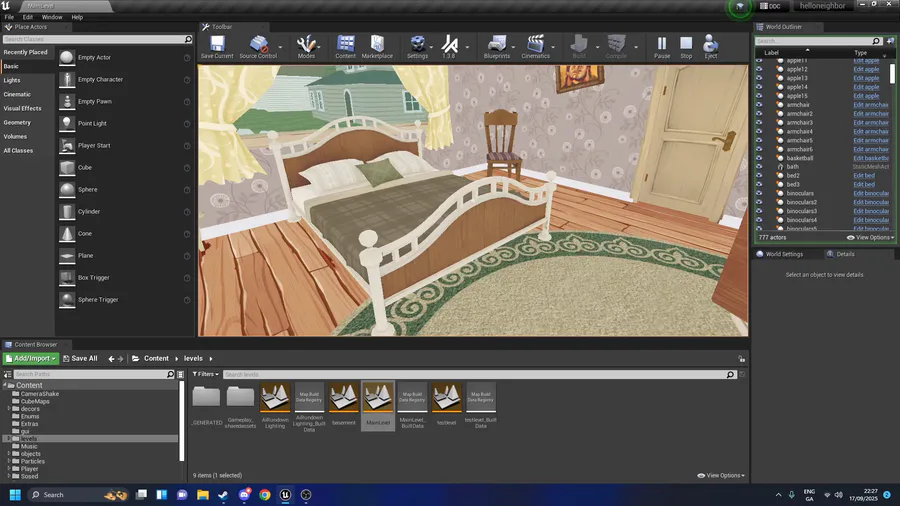900x506 pixels.
Task: Hide the bath actor via its eye icon
Action: [x=759, y=166]
